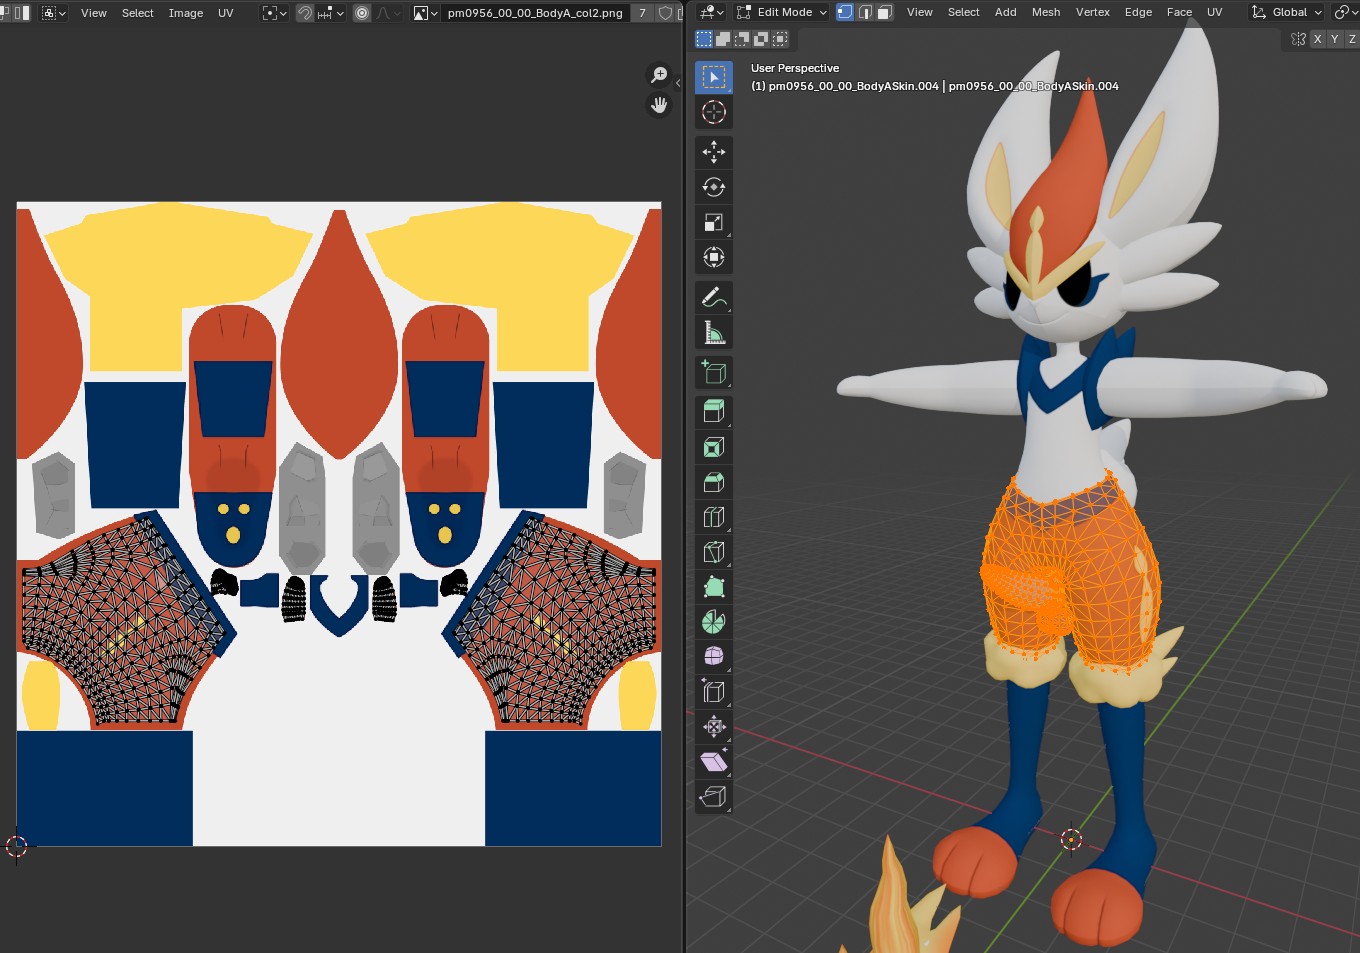Select the Transform tool
This screenshot has height=953, width=1360.
click(x=714, y=257)
